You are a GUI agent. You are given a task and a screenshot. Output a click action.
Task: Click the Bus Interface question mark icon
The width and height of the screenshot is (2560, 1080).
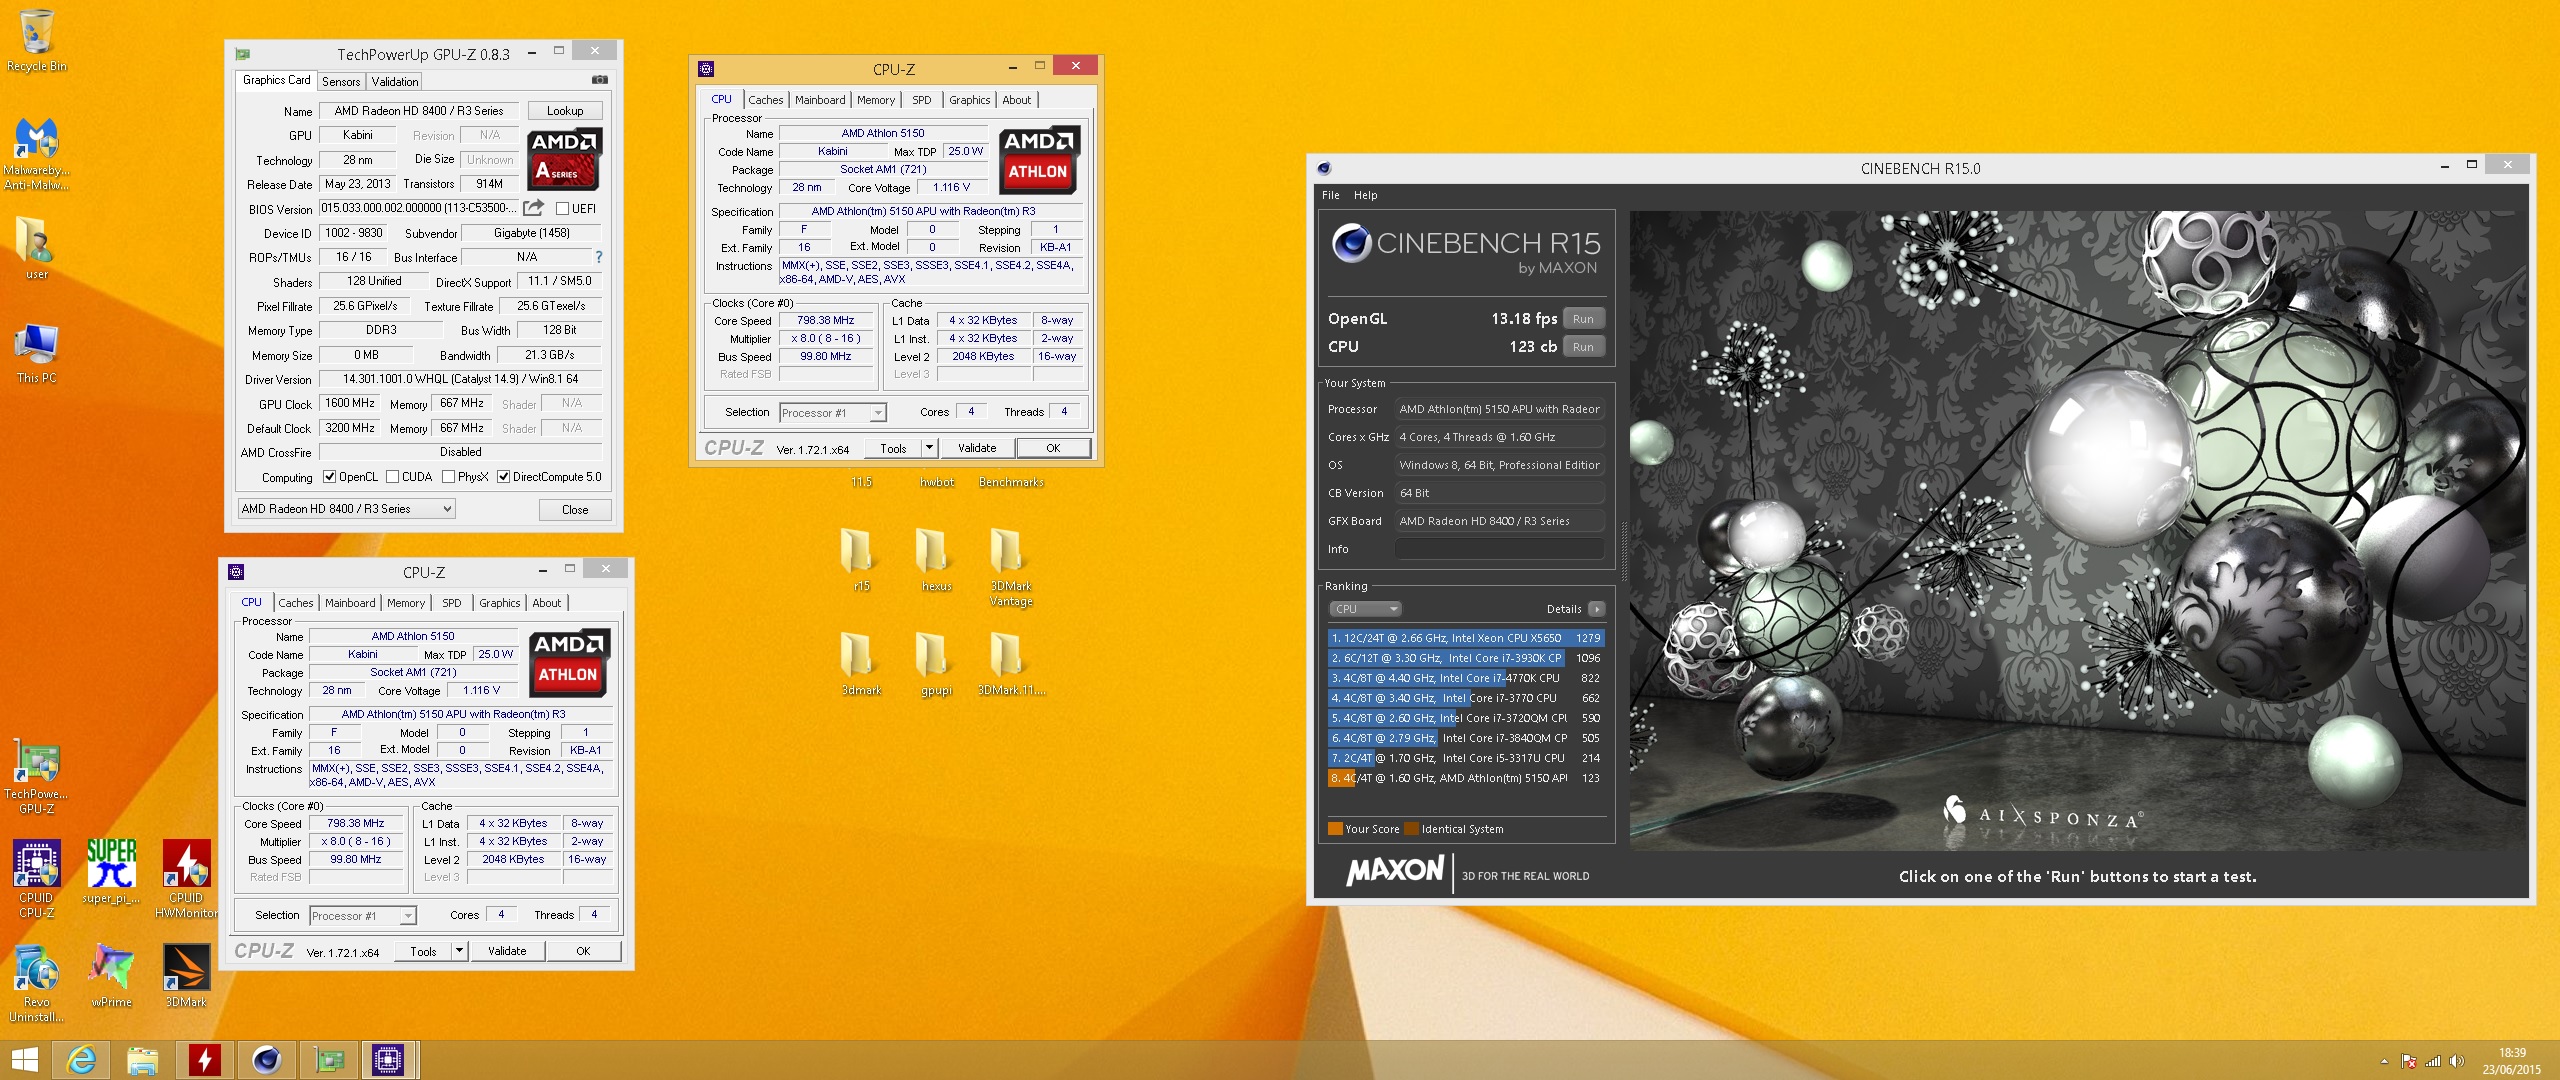(x=599, y=257)
